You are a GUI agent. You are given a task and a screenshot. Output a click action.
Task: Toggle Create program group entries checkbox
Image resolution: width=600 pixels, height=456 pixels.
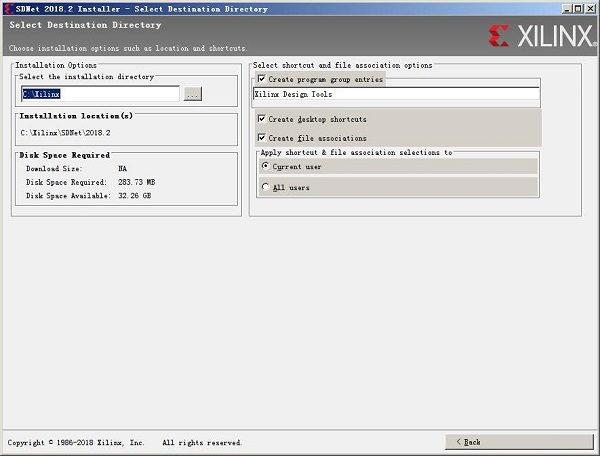(x=262, y=79)
